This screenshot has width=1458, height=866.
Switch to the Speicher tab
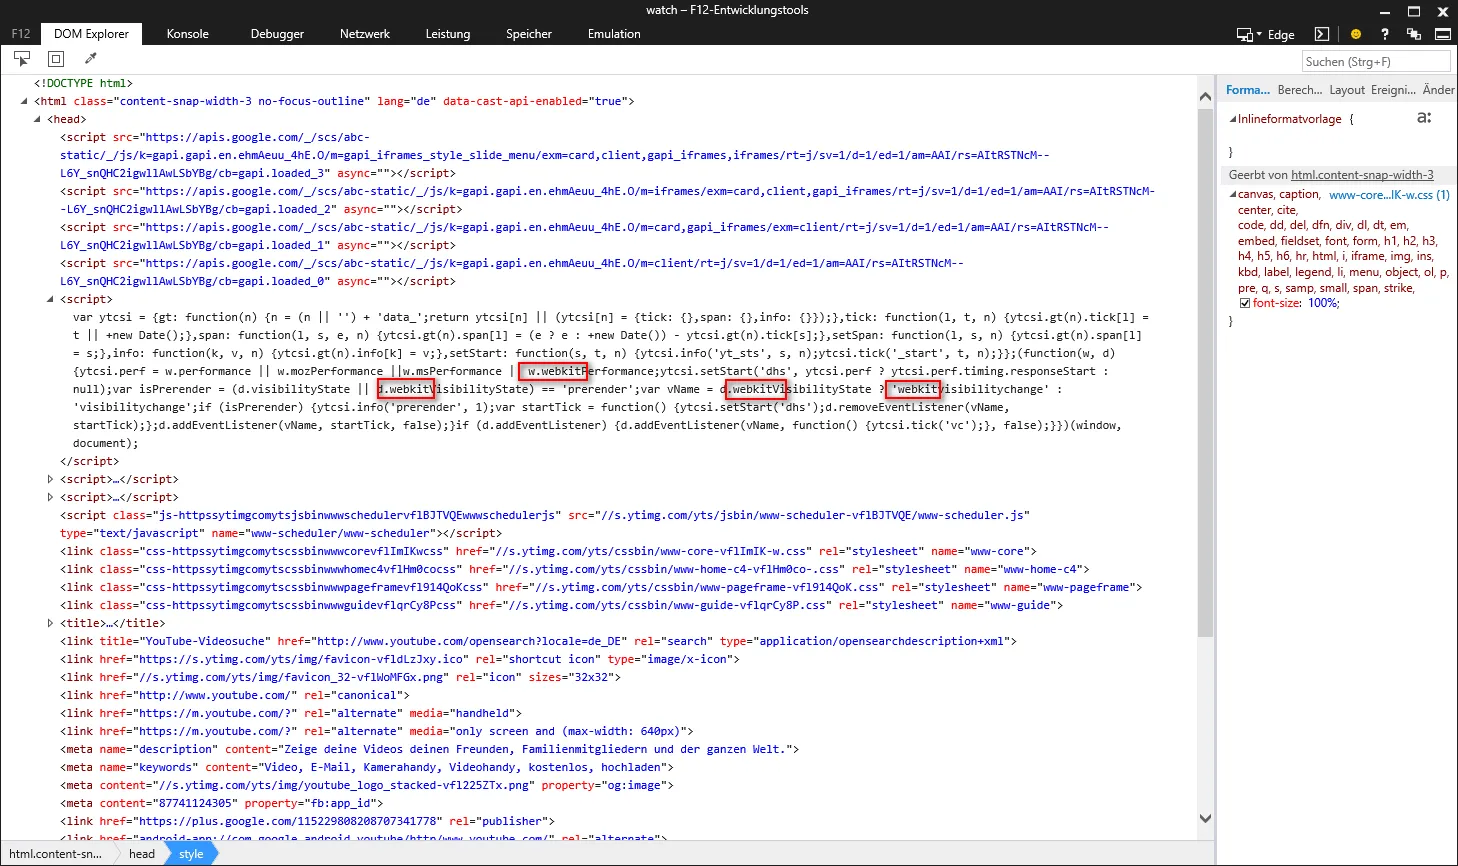(529, 34)
